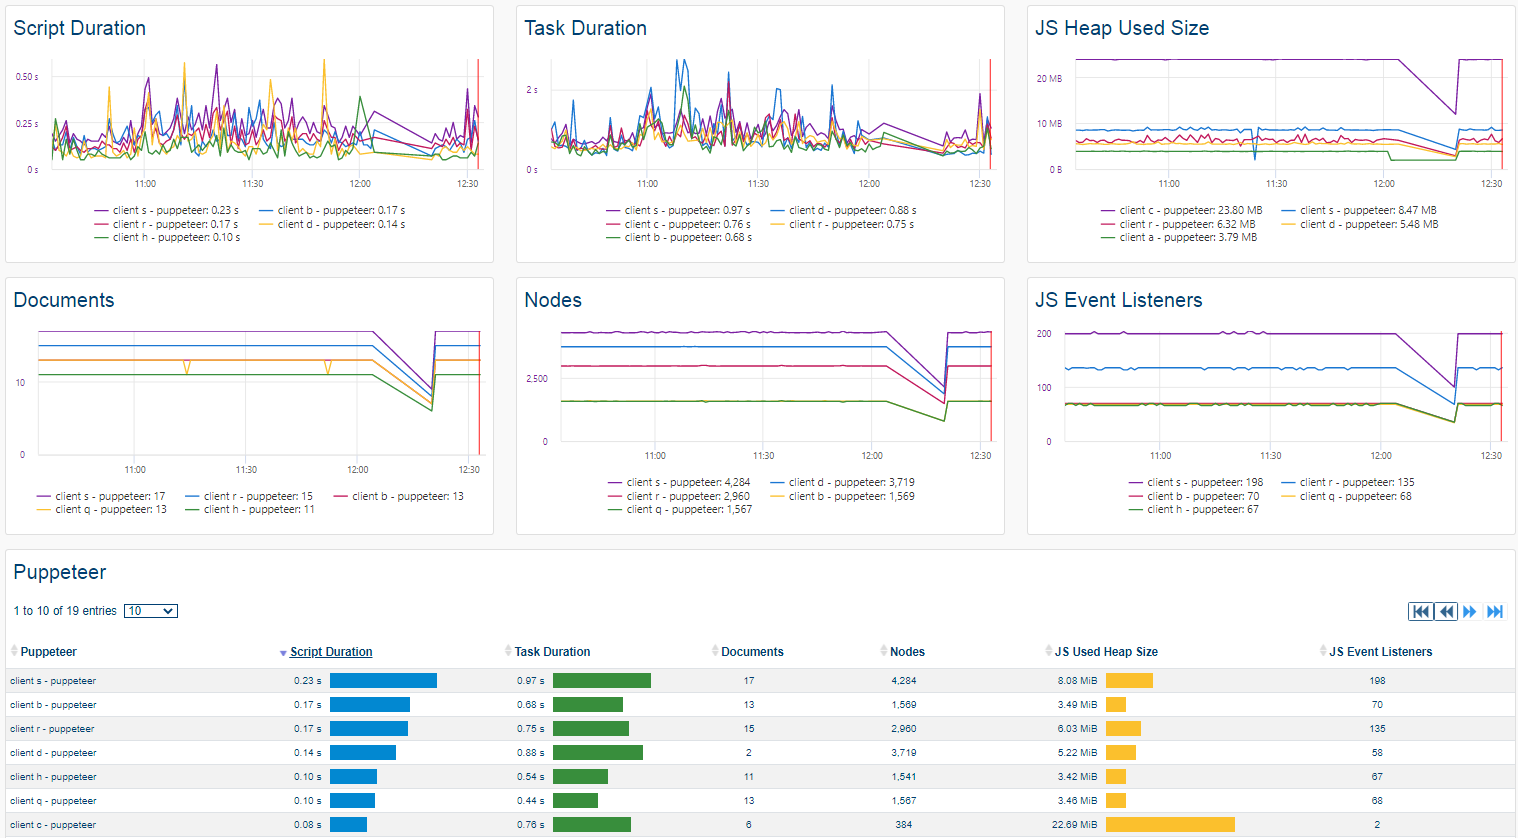Sort by the Puppeteer column header
The width and height of the screenshot is (1518, 838).
[x=48, y=652]
